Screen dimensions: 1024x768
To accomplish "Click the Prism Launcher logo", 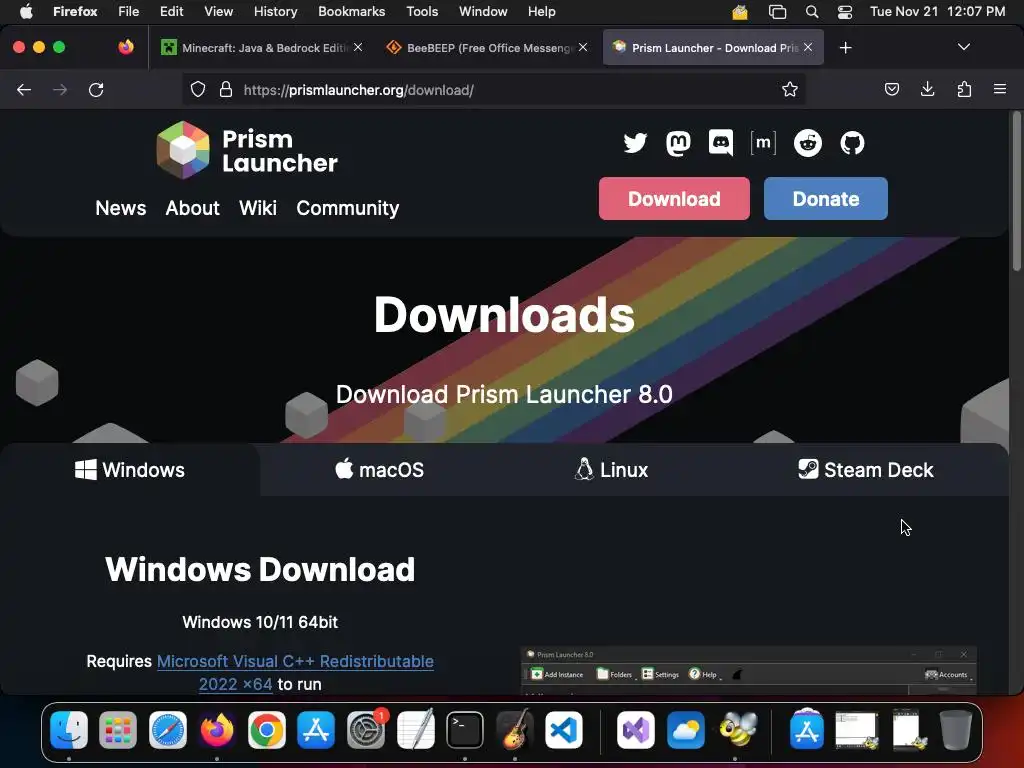I will (x=247, y=150).
